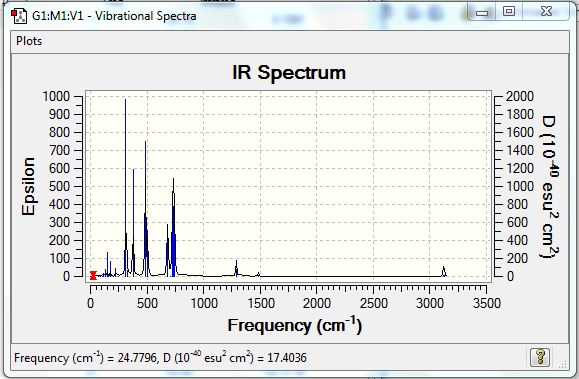Select the peak reaching 750 Epsilon near 500 cm-1
This screenshot has height=379, width=579.
(x=146, y=208)
